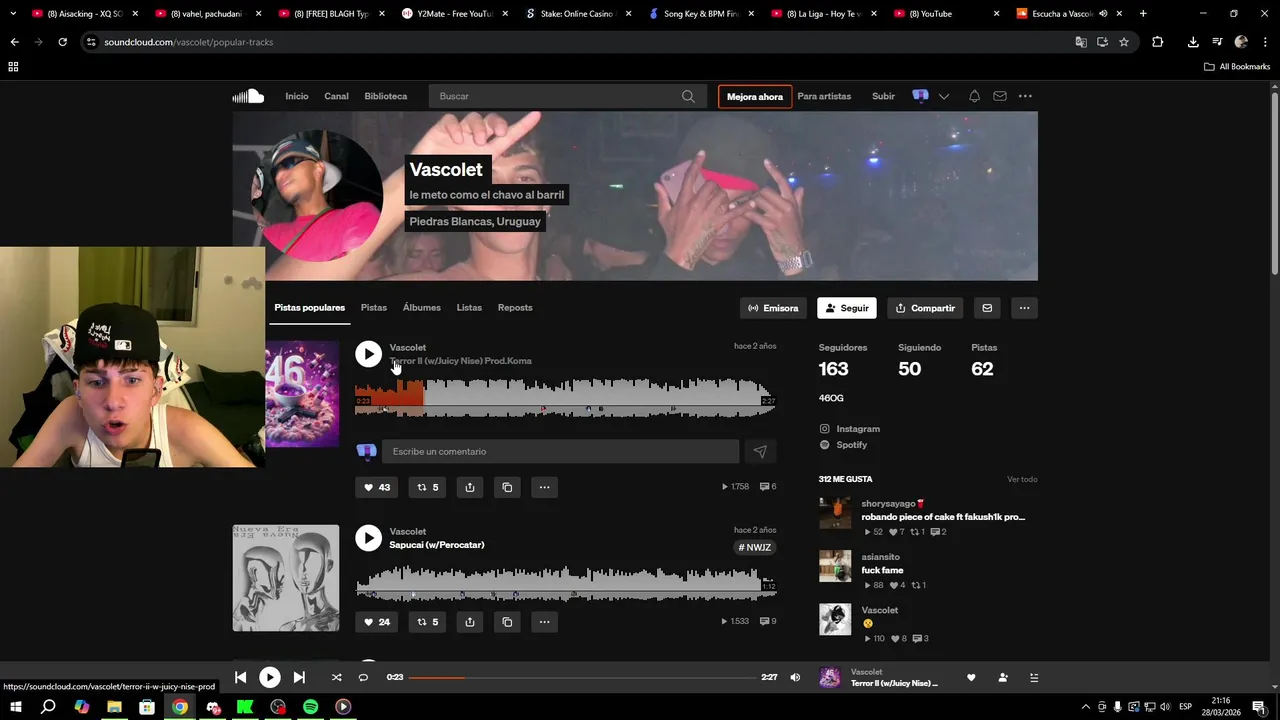Click Subir upload link

click(x=883, y=96)
